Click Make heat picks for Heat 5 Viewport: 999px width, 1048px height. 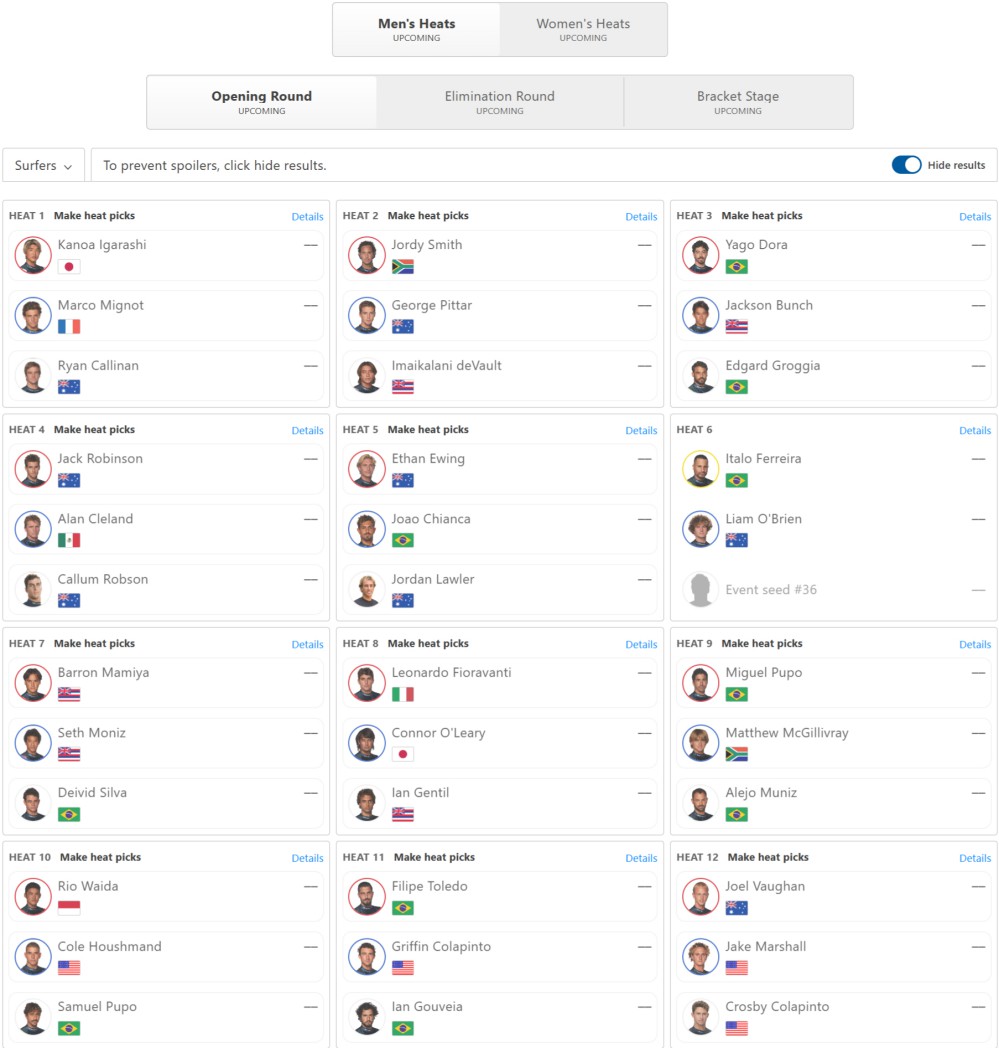click(x=428, y=430)
